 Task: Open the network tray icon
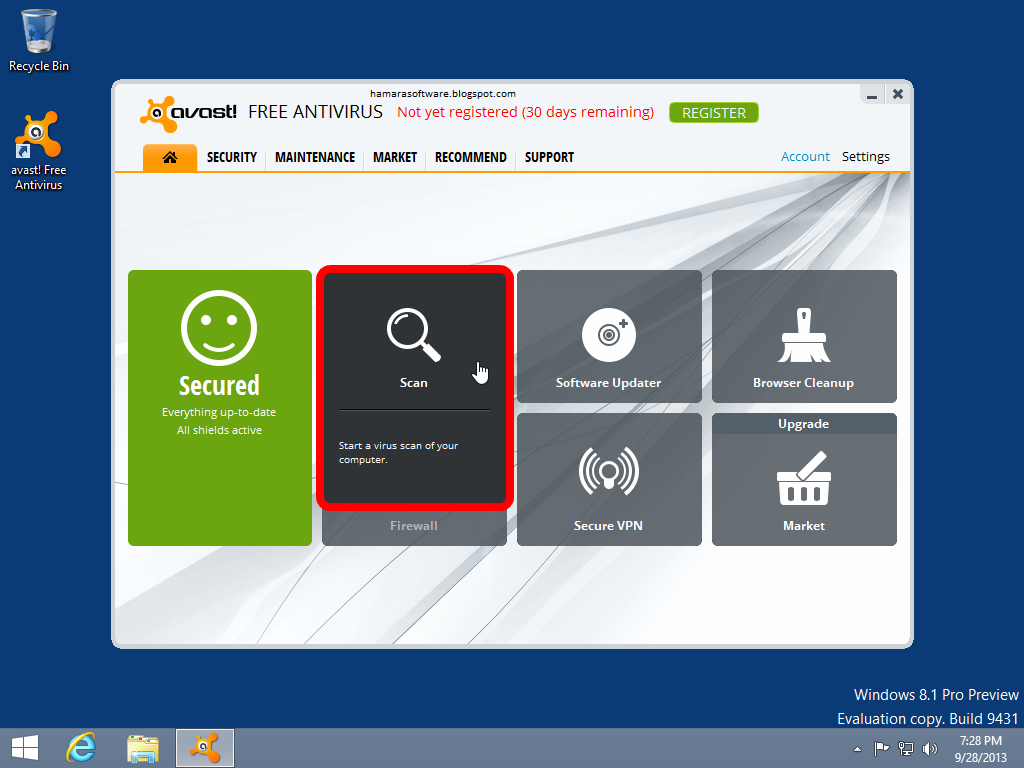tap(906, 748)
